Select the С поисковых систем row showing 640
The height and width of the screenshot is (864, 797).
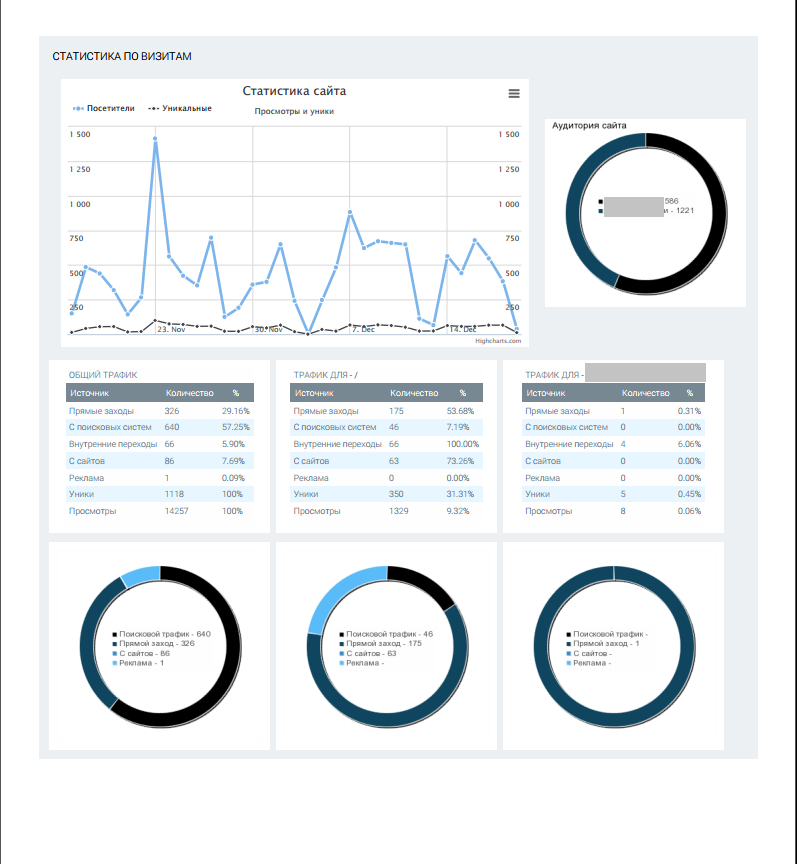pos(160,427)
